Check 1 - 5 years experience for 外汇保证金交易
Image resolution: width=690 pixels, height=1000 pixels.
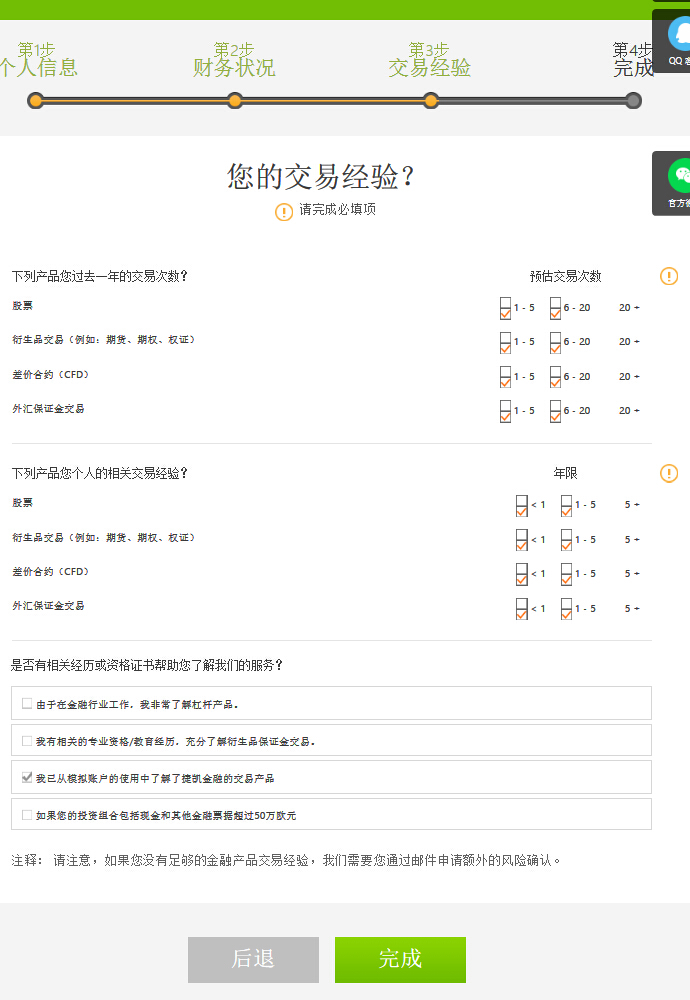point(566,609)
